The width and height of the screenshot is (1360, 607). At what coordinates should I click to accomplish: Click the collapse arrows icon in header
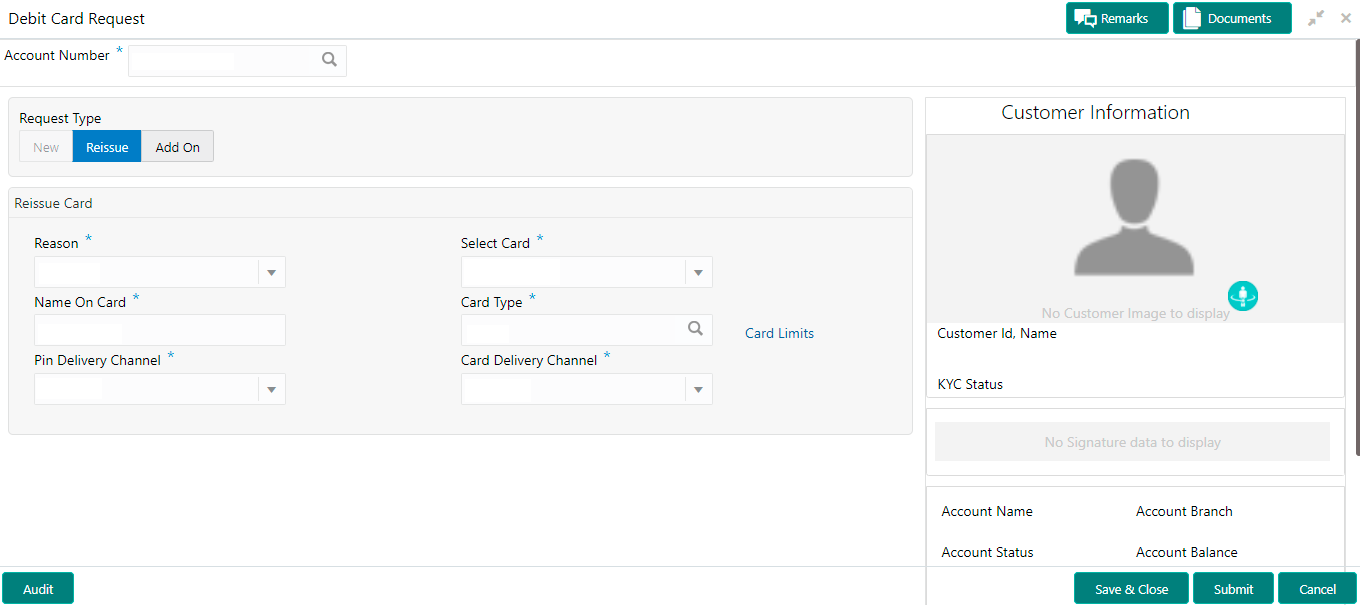1316,18
